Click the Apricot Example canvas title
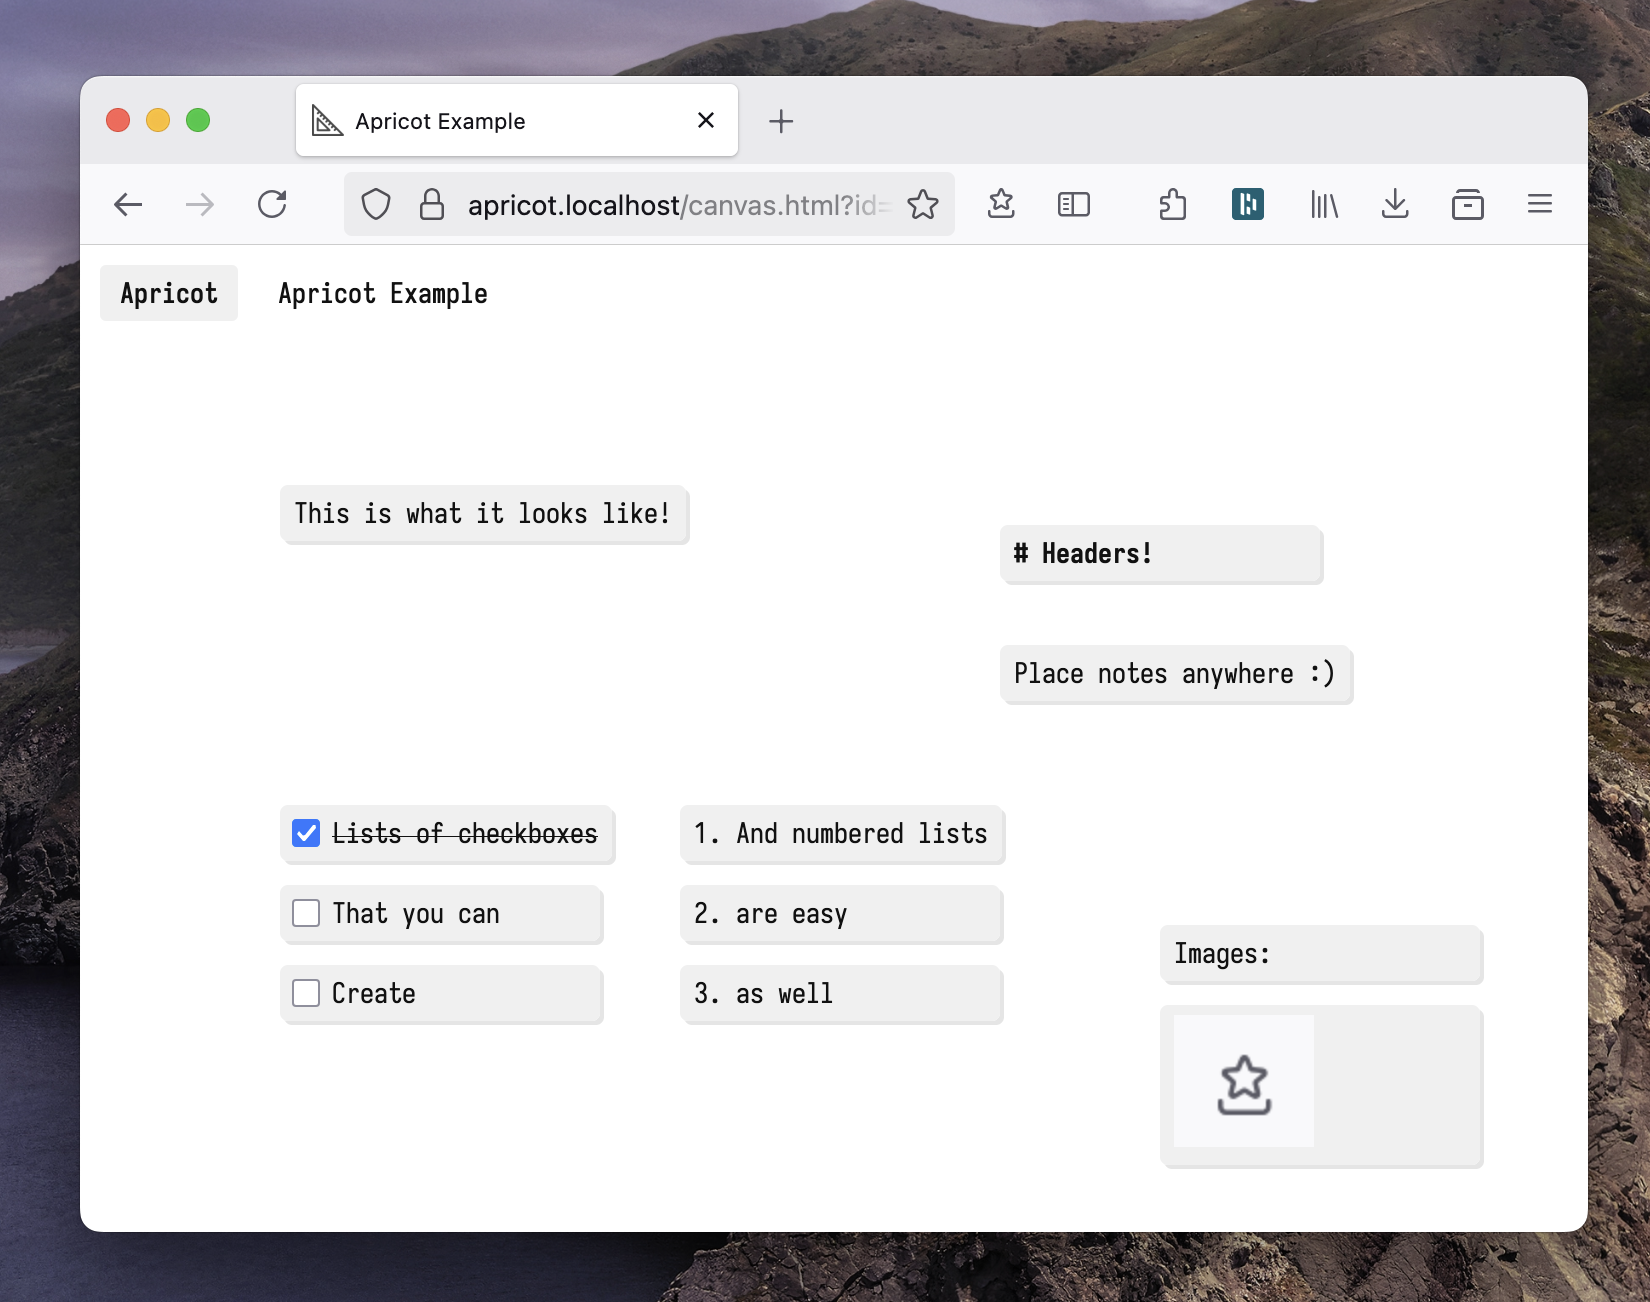The height and width of the screenshot is (1302, 1650). tap(383, 293)
